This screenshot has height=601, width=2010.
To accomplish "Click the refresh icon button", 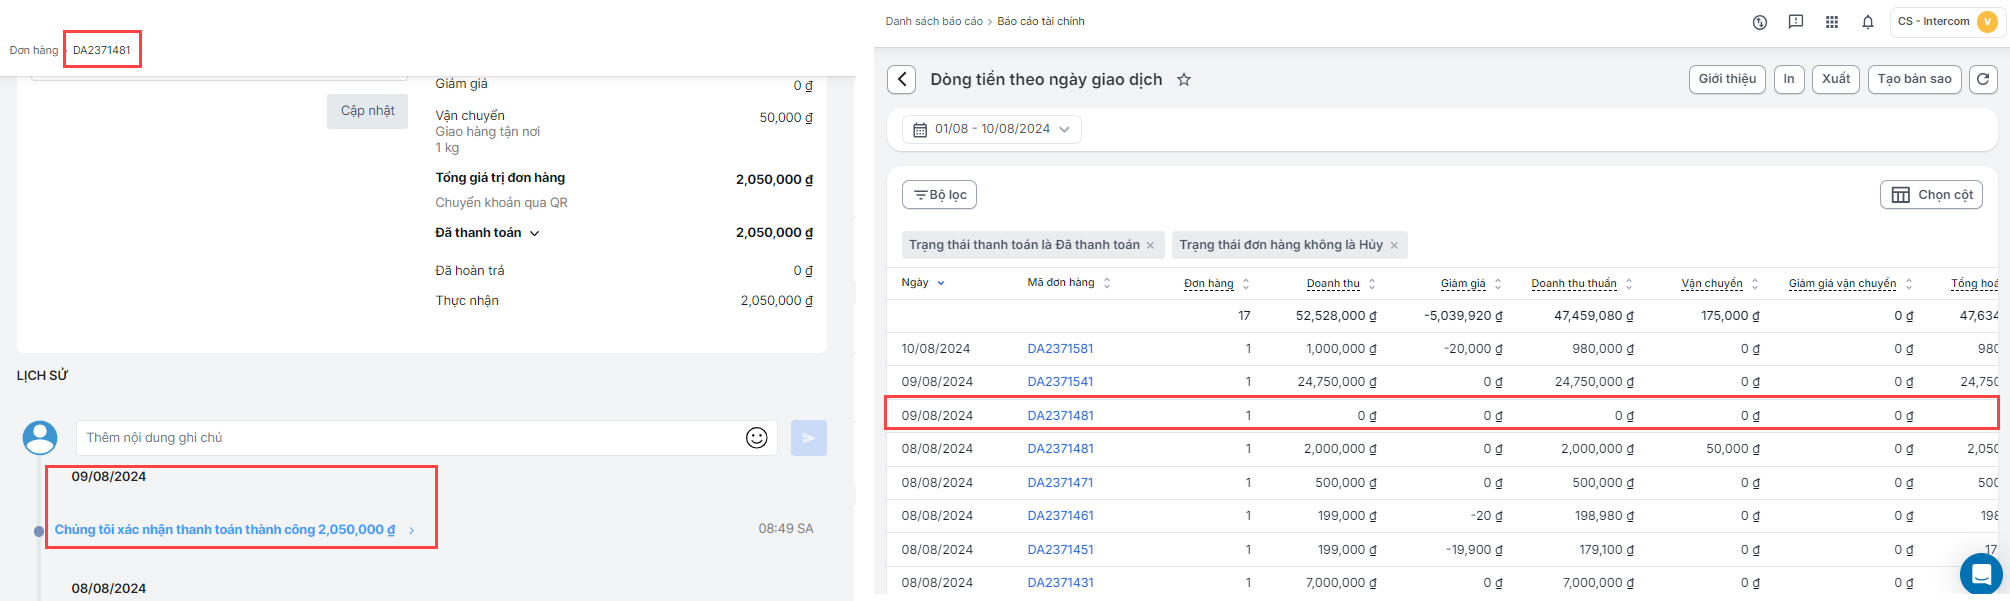I will click(x=1983, y=79).
